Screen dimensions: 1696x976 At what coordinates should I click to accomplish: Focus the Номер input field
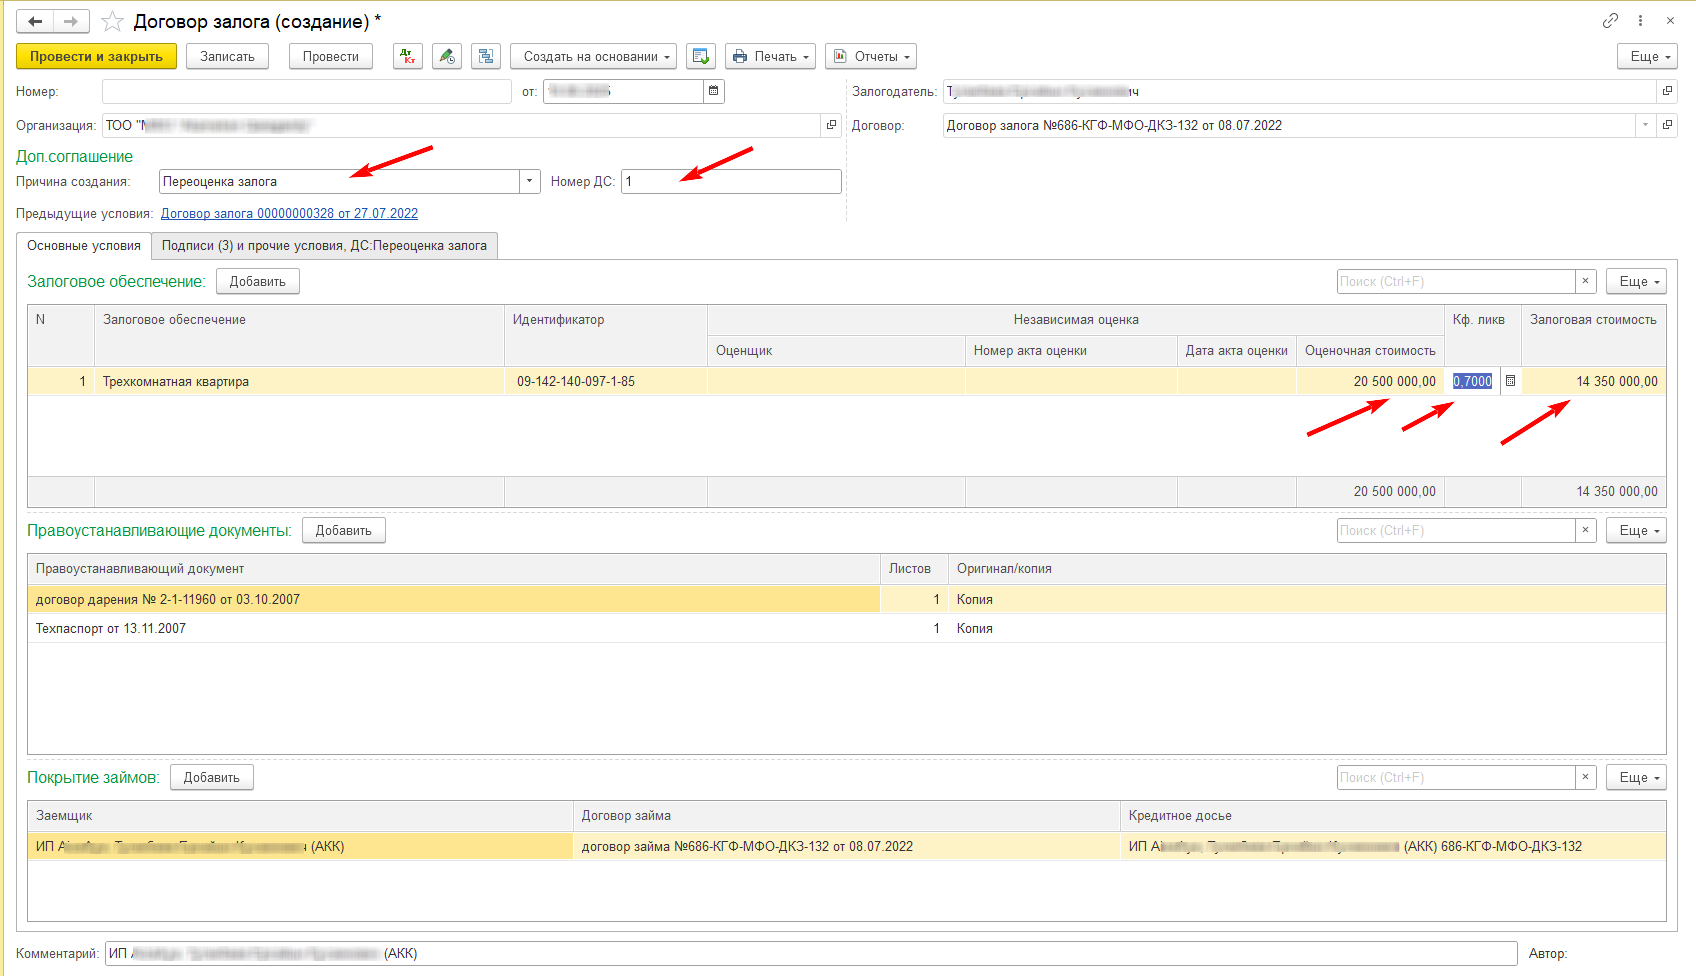coord(306,91)
